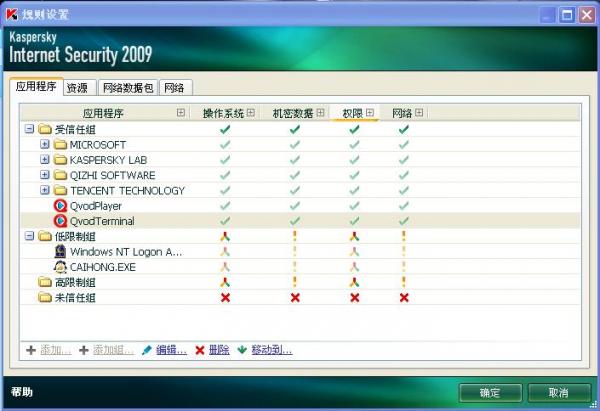Click the QvodTerminal application icon
The width and height of the screenshot is (600, 411).
[x=60, y=221]
